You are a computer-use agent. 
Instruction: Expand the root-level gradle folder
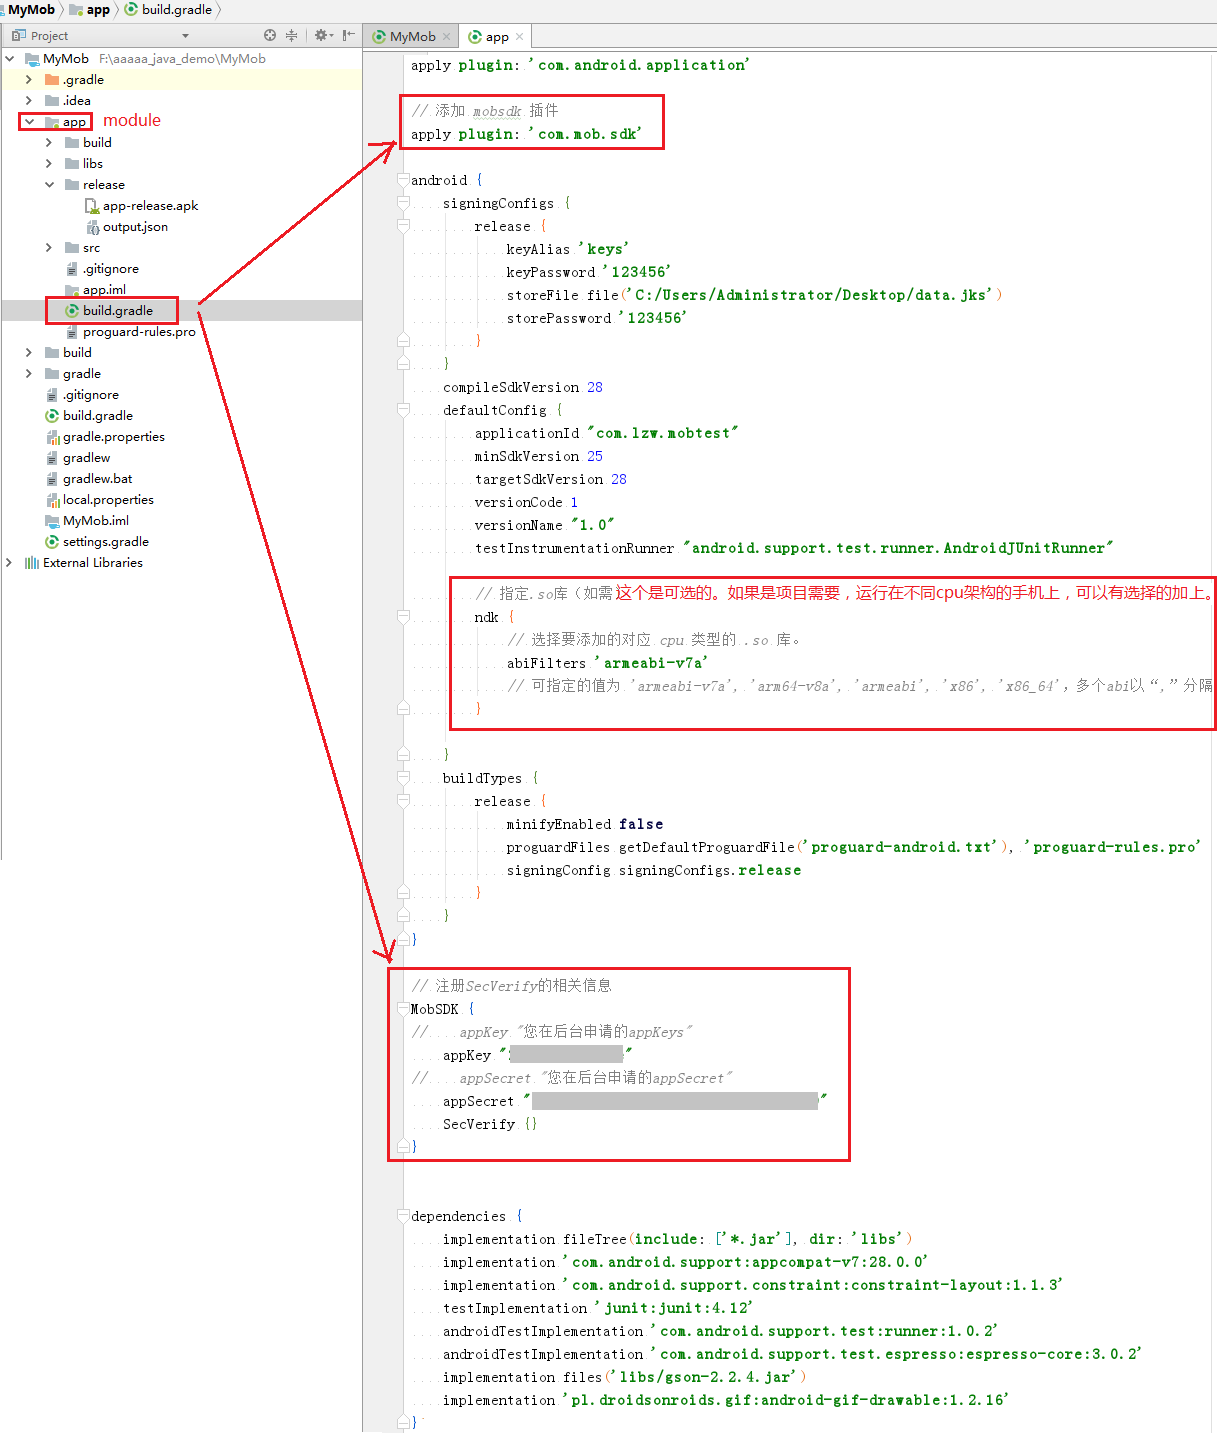[28, 374]
